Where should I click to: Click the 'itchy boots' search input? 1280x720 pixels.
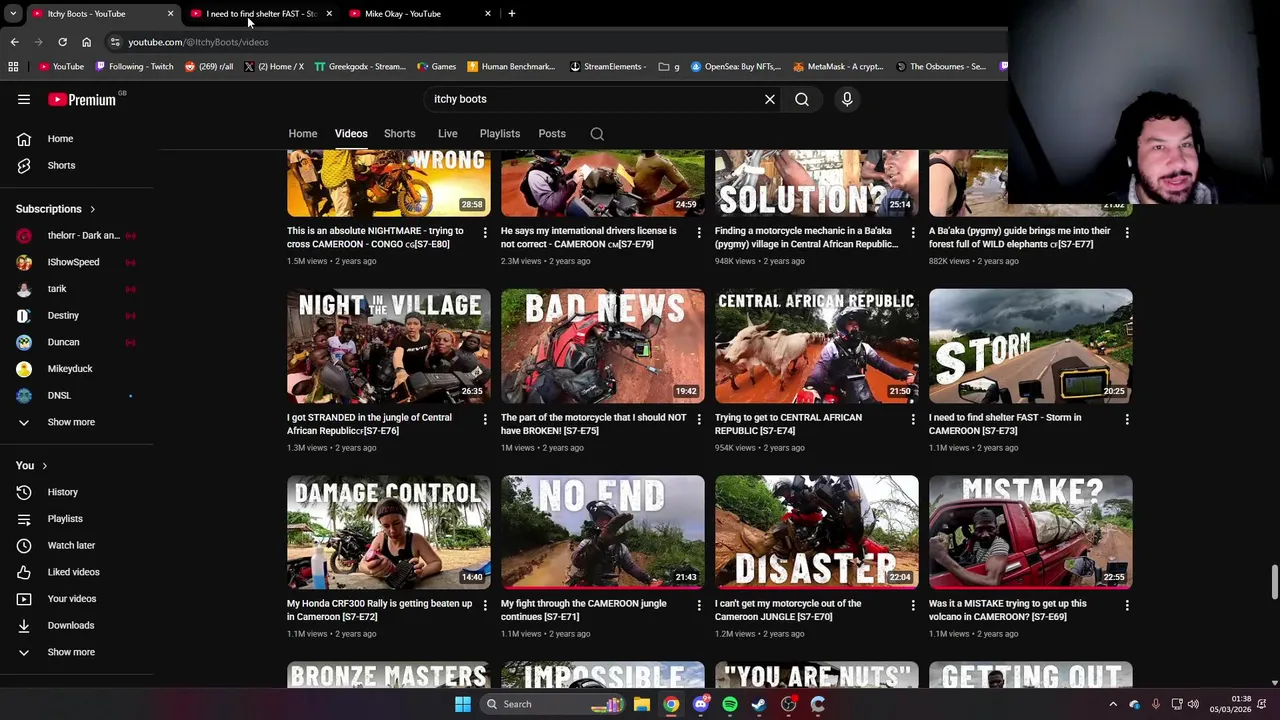click(x=590, y=99)
